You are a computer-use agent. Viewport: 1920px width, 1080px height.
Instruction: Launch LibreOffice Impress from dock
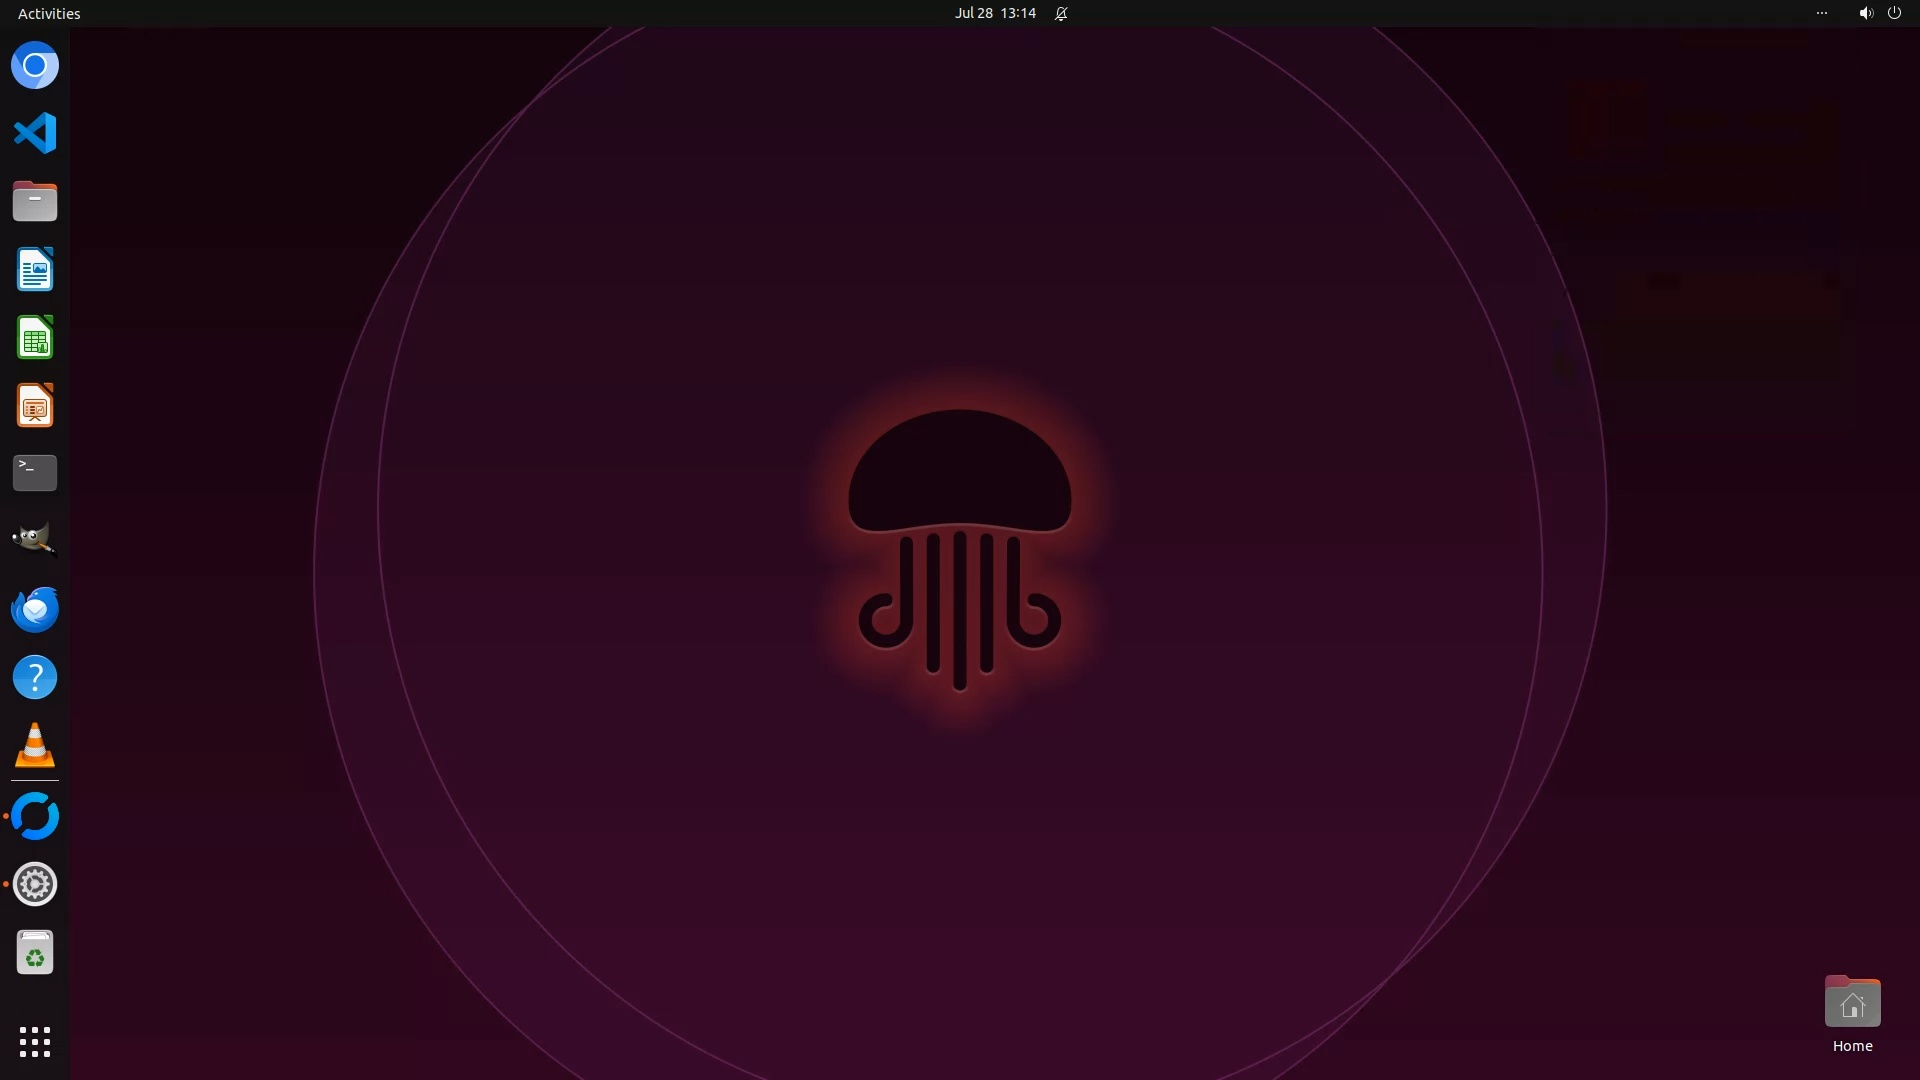pos(35,406)
